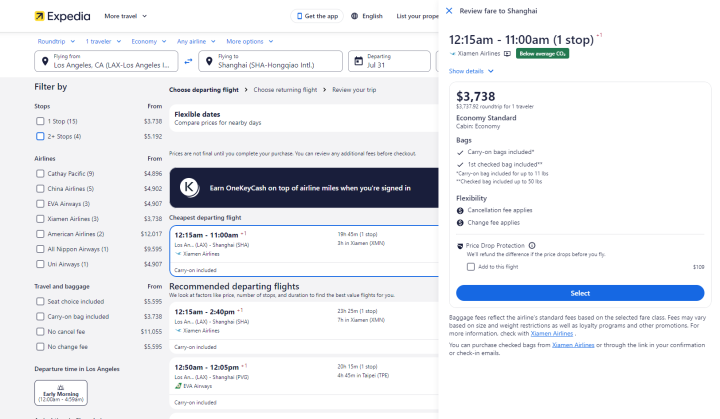Close the Review fare panel
This screenshot has width=720, height=419.
[x=449, y=11]
